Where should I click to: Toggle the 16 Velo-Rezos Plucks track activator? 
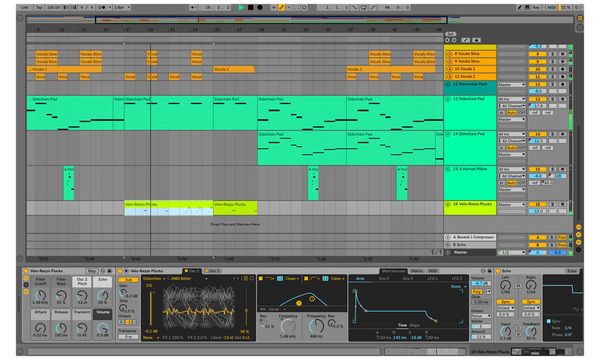(537, 204)
